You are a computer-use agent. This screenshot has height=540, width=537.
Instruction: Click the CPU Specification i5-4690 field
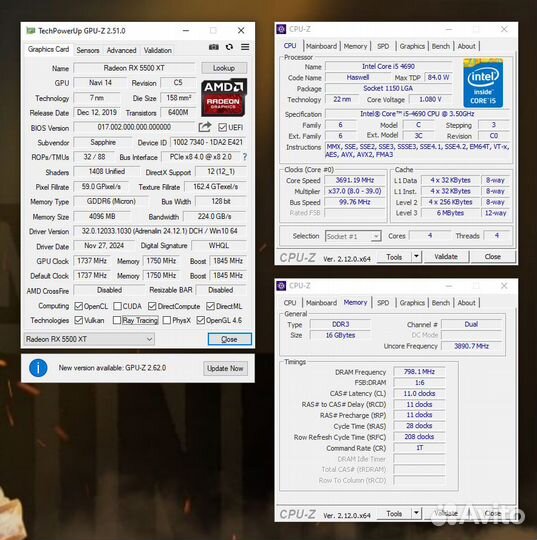click(417, 114)
